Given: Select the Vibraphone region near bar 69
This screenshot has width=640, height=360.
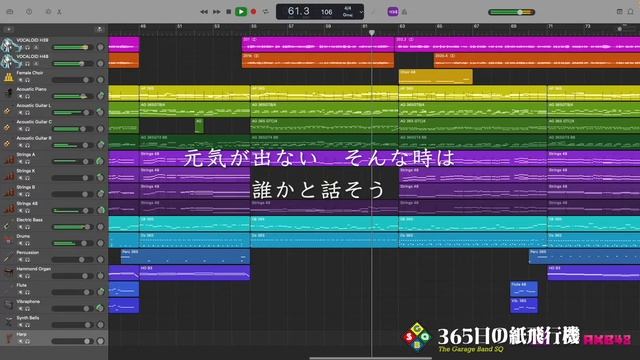Looking at the screenshot, I should point(524,305).
